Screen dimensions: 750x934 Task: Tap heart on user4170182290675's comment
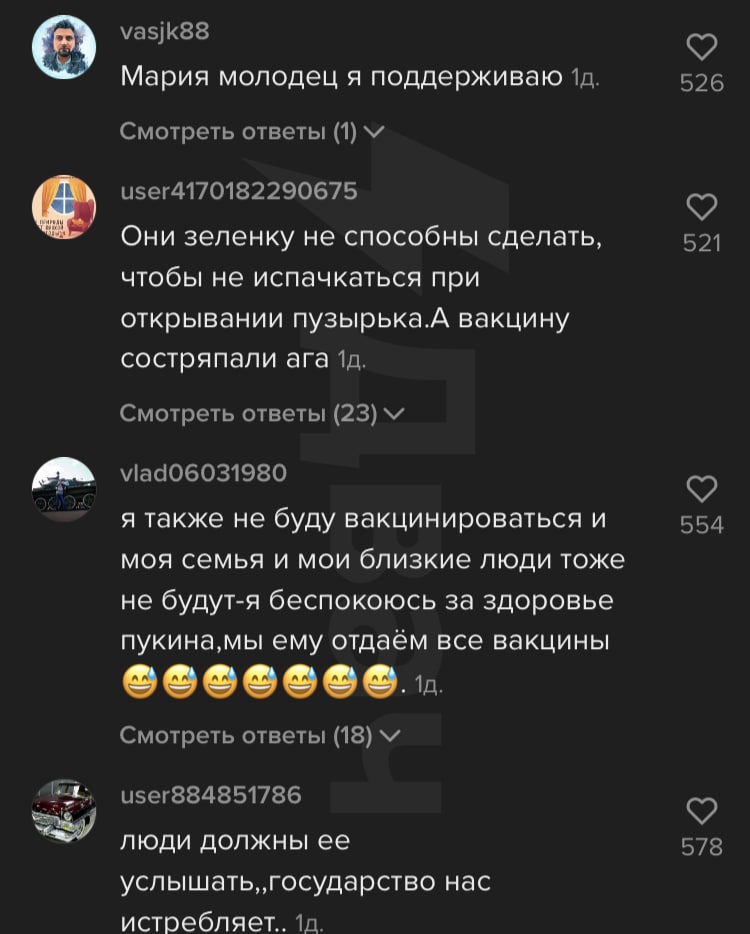pyautogui.click(x=702, y=207)
